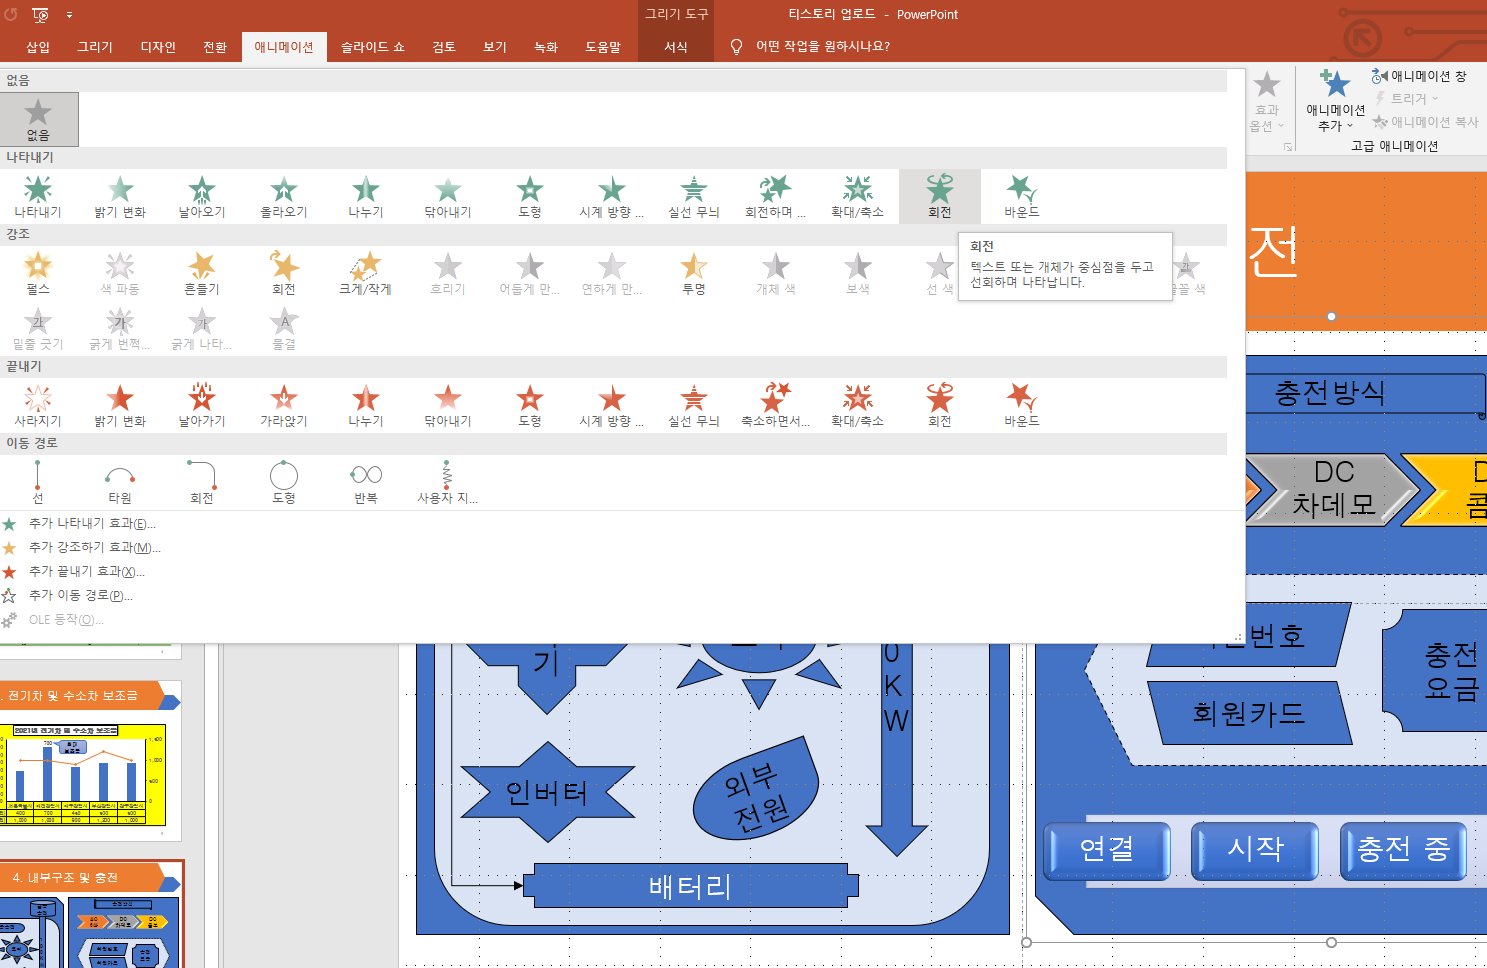Open Quick Access Toolbar customize arrow
Screen dimensions: 1487x968
70,15
